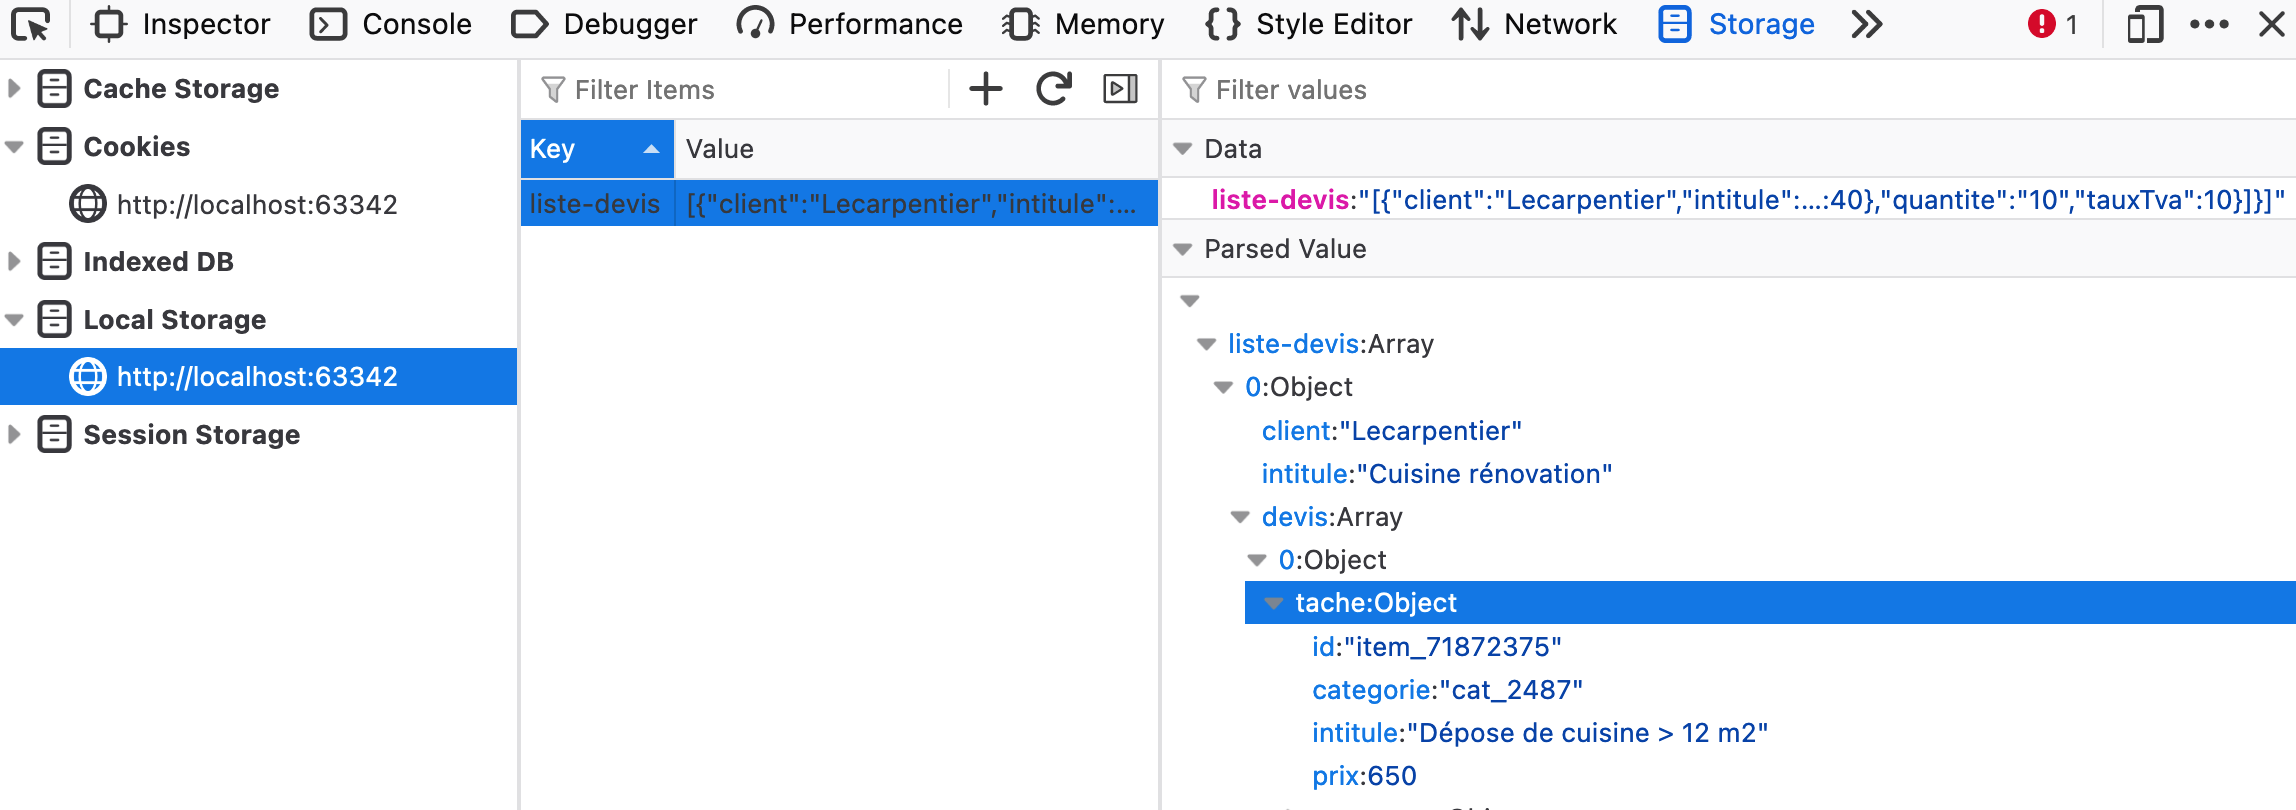Image resolution: width=2296 pixels, height=810 pixels.
Task: Collapse the tache Object node
Action: [1274, 603]
